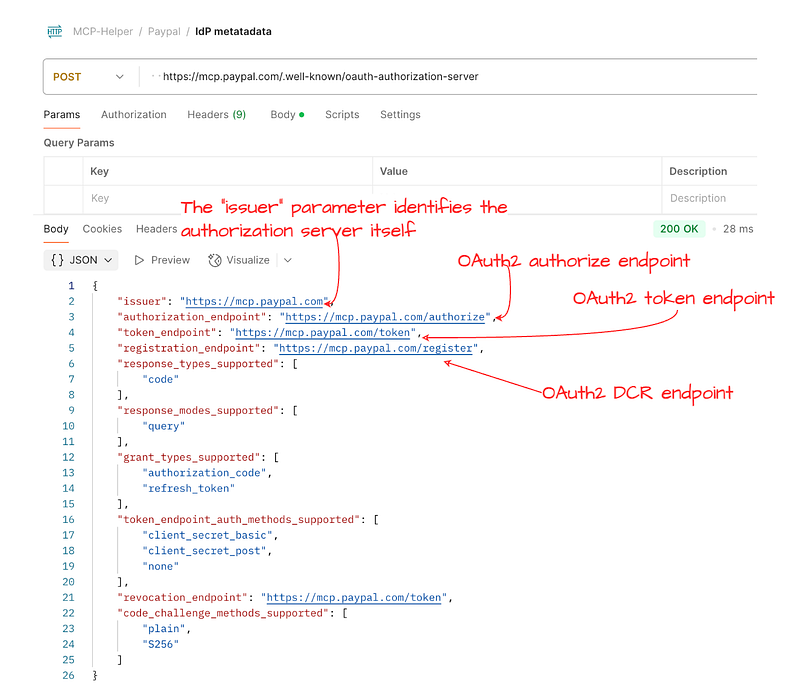Open the POST method dropdown

click(88, 77)
